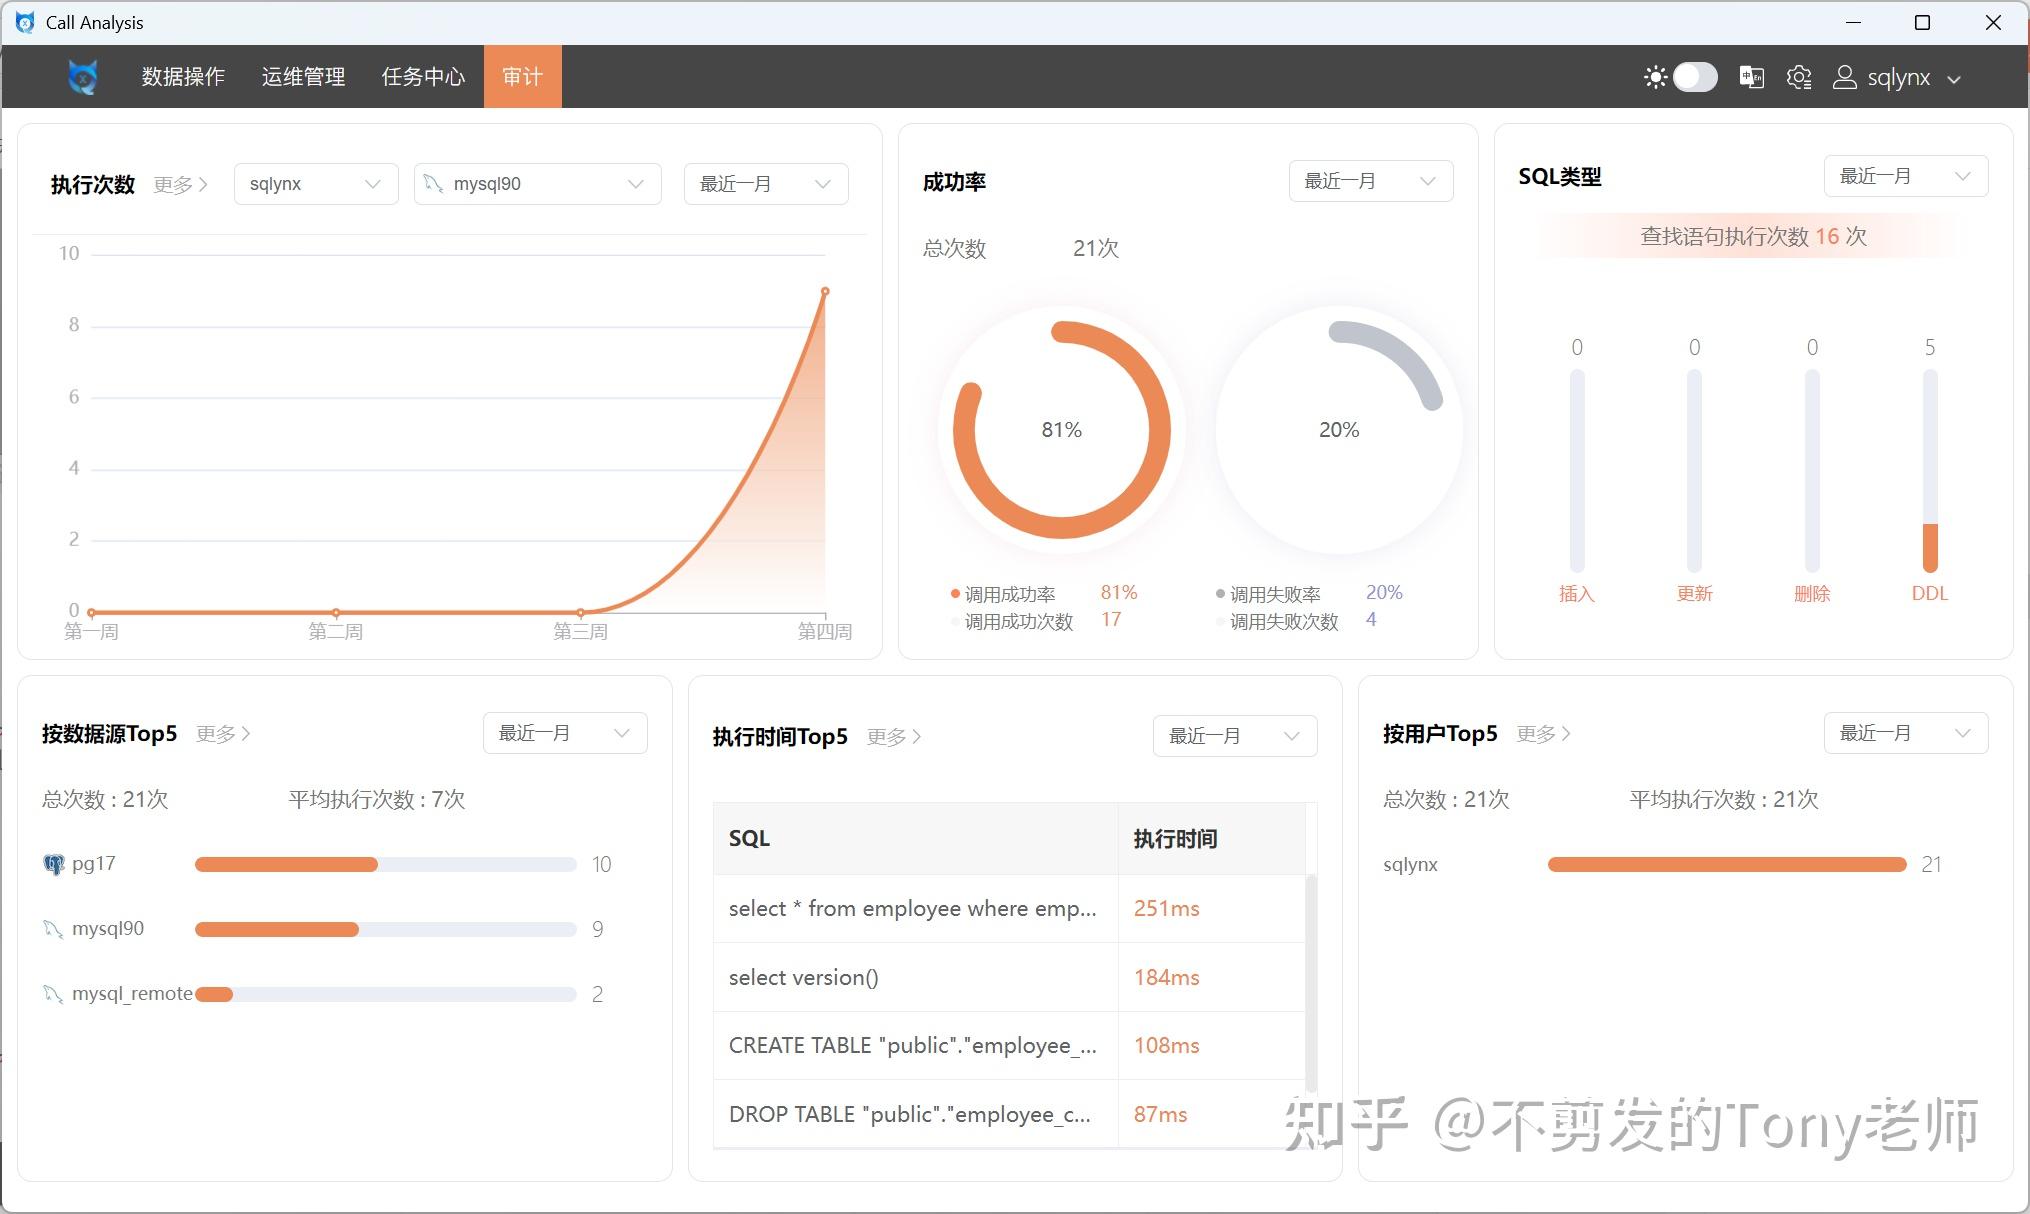Click the user profile avatar icon
This screenshot has width=2030, height=1214.
pyautogui.click(x=1844, y=77)
